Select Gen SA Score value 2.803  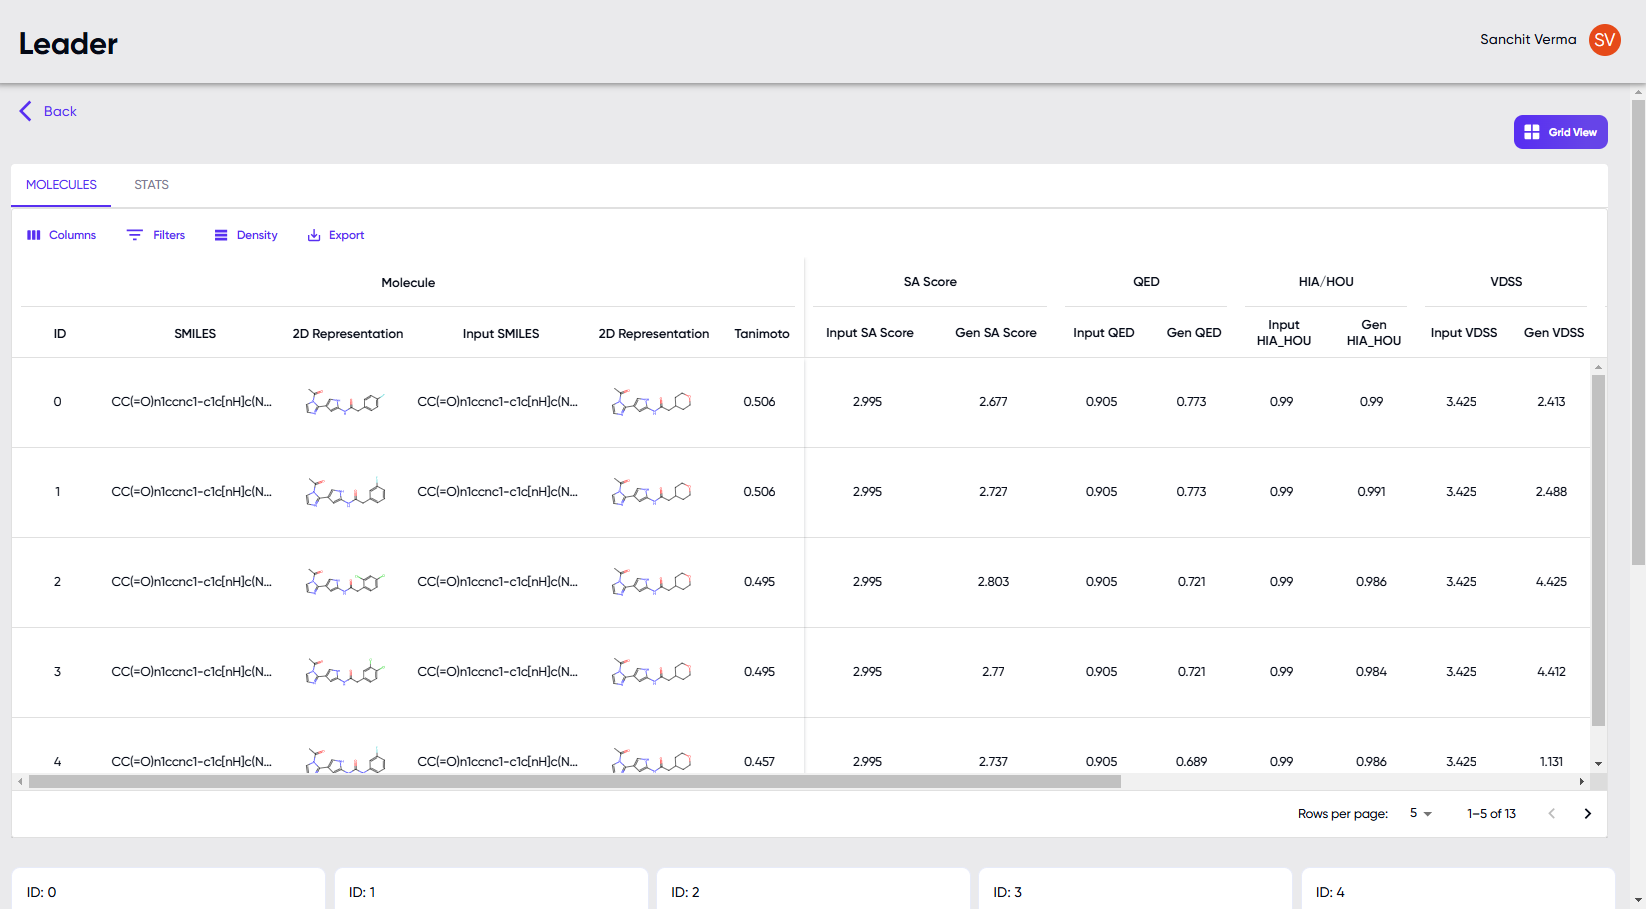[993, 582]
